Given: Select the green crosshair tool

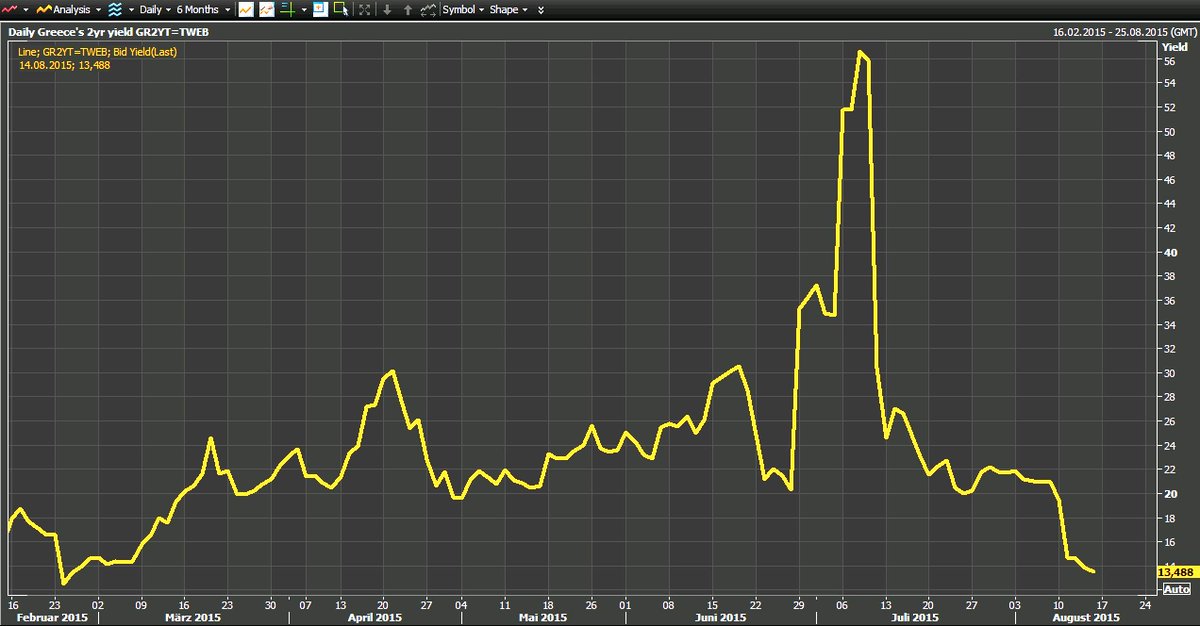Looking at the screenshot, I should pyautogui.click(x=287, y=10).
